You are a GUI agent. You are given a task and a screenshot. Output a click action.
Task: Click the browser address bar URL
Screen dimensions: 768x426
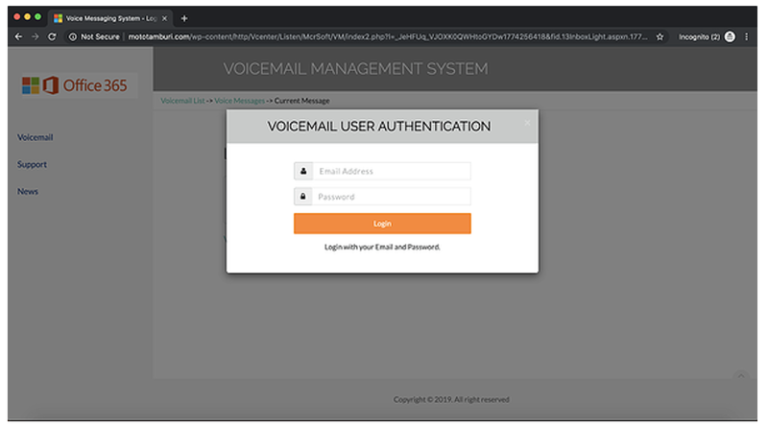[388, 37]
